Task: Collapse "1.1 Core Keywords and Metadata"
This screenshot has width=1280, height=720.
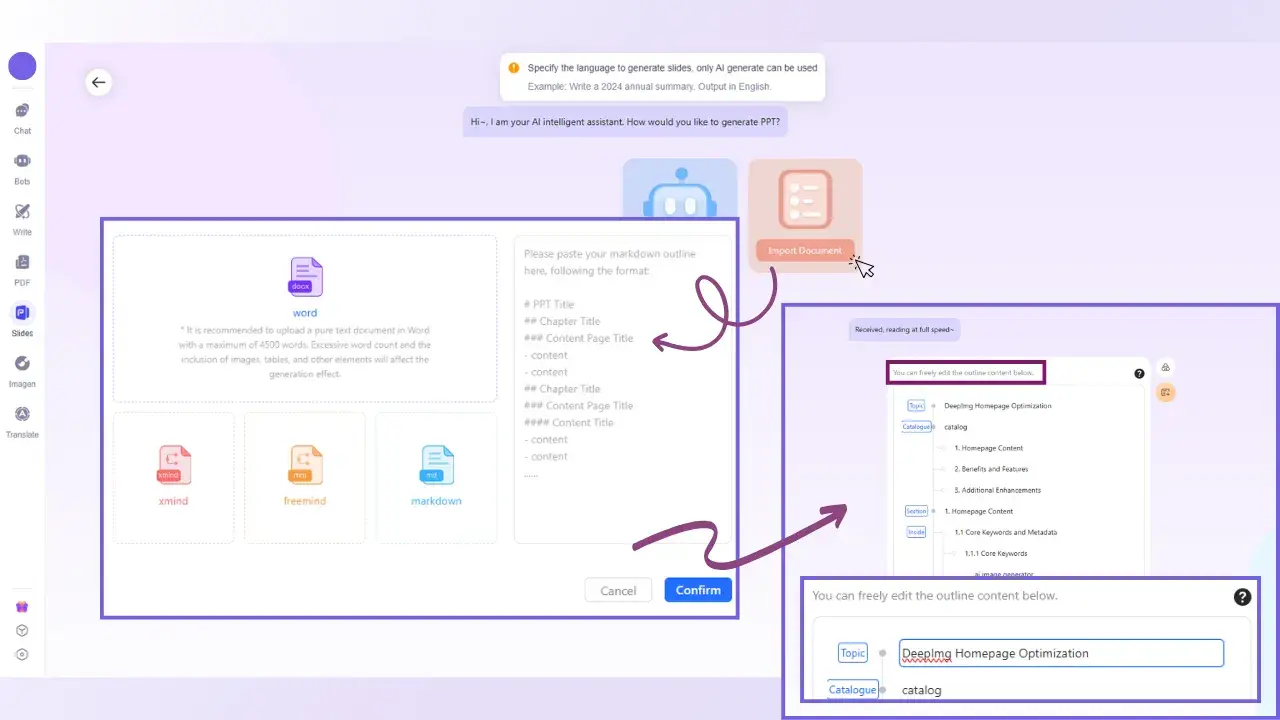Action: (941, 532)
